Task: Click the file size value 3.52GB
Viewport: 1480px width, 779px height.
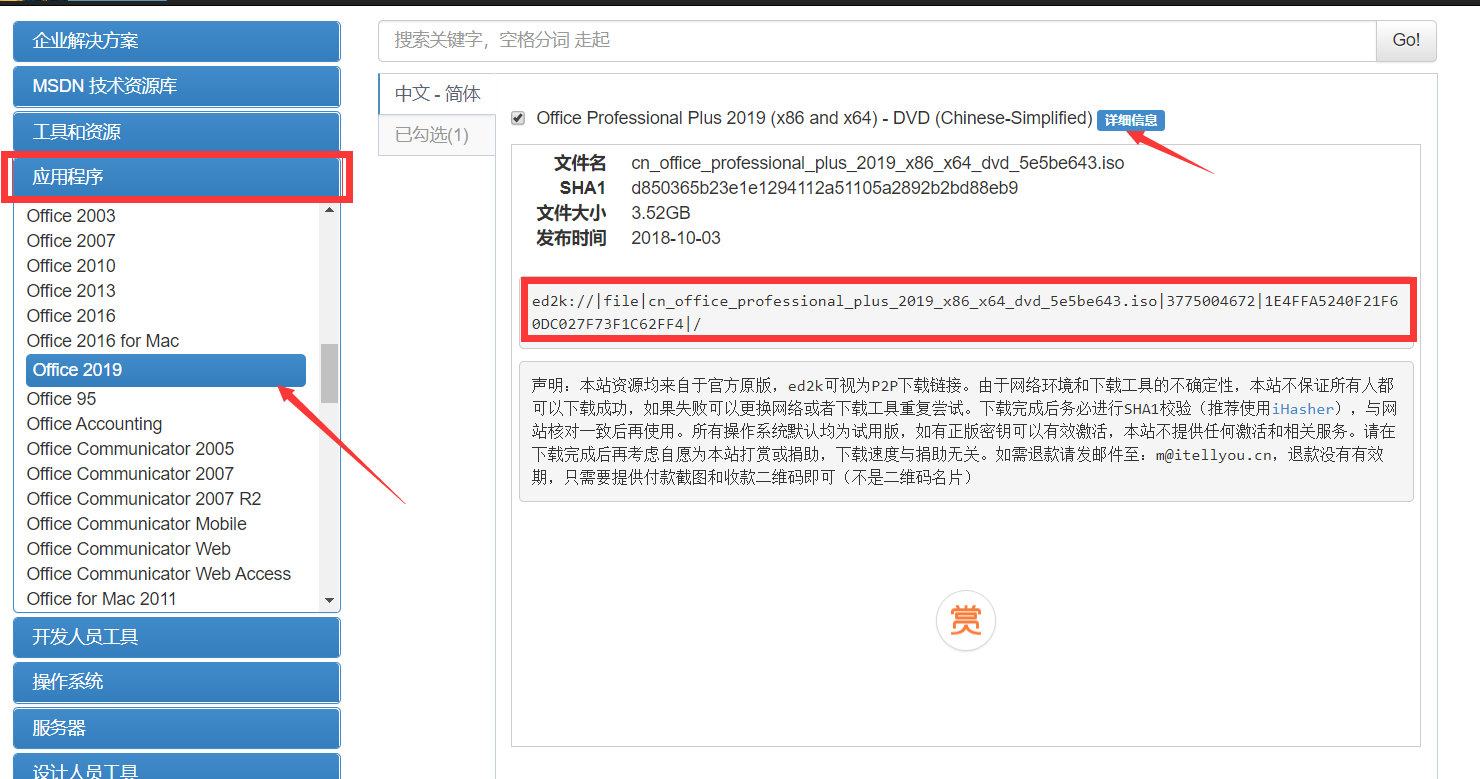Action: [661, 213]
